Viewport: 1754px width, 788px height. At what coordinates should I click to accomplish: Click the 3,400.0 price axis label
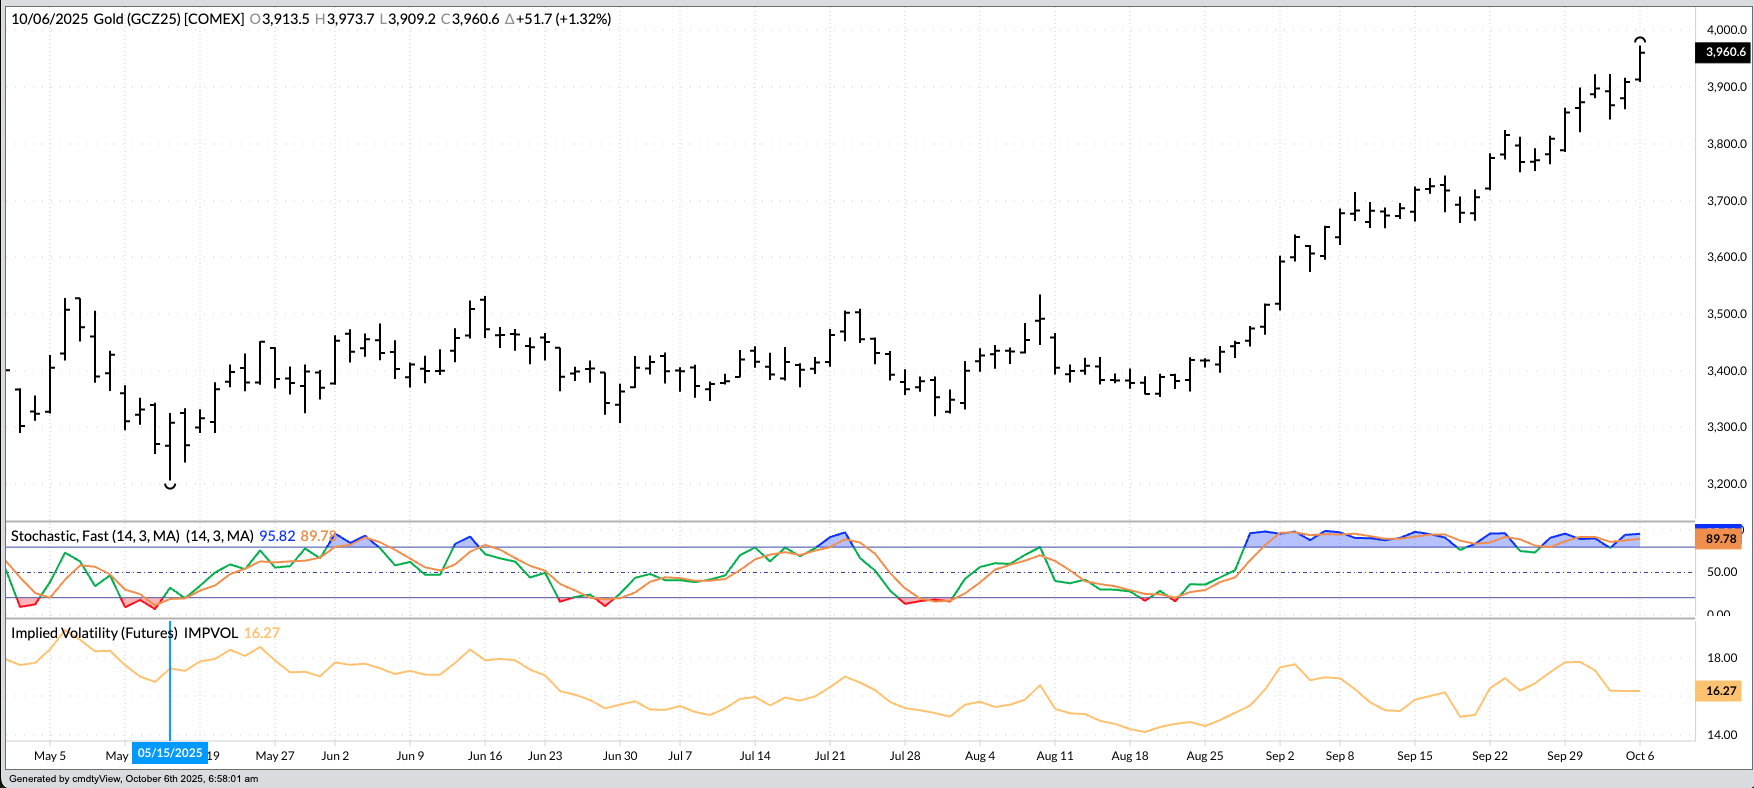click(x=1727, y=371)
